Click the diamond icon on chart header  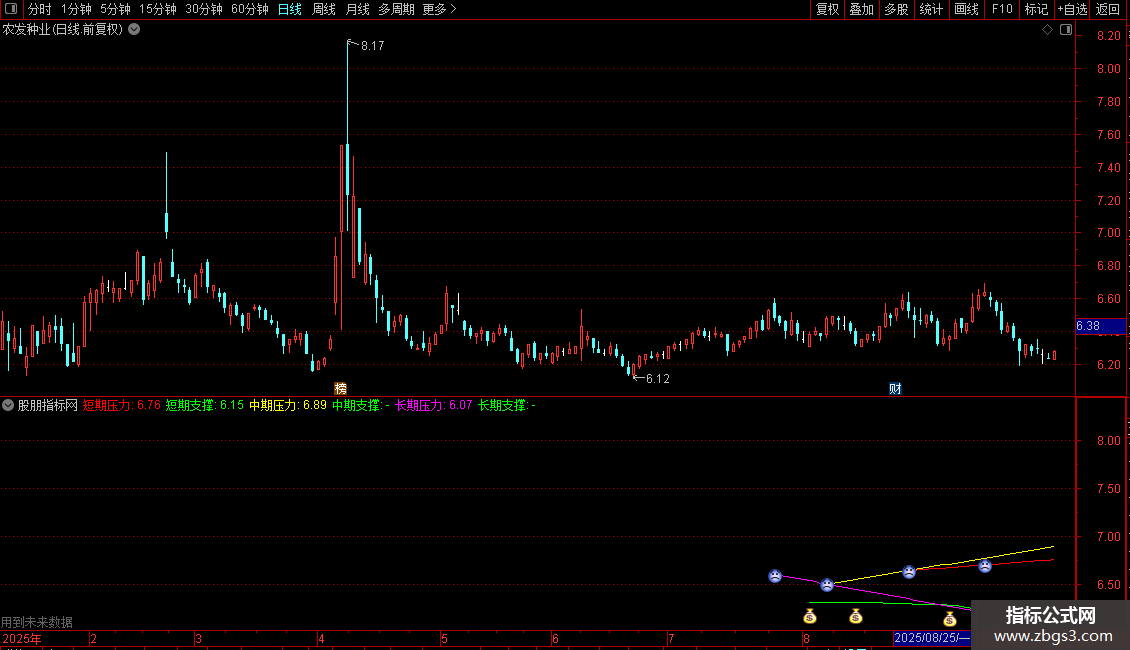[x=1047, y=30]
